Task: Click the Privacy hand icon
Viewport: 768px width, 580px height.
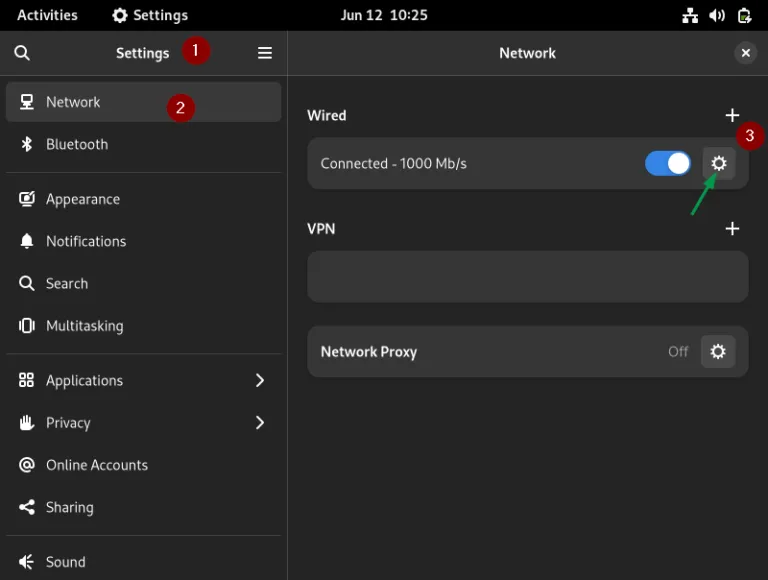Action: (26, 422)
